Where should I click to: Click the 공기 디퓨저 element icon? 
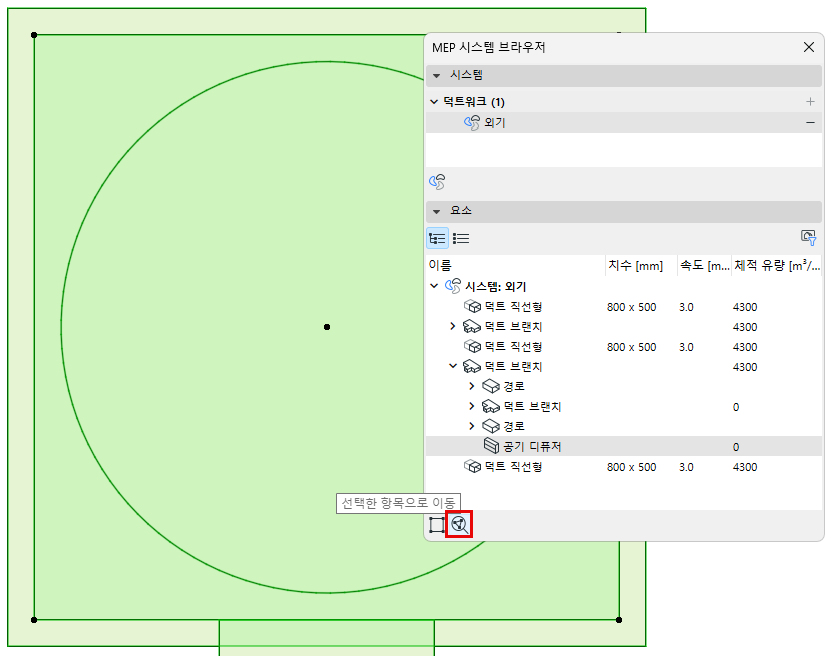tap(491, 446)
